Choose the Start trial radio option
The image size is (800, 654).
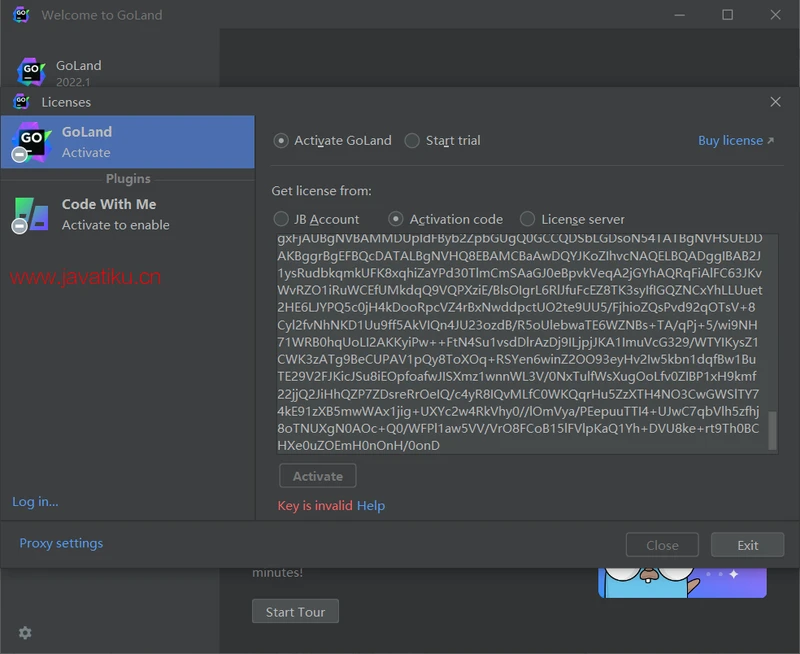(412, 141)
